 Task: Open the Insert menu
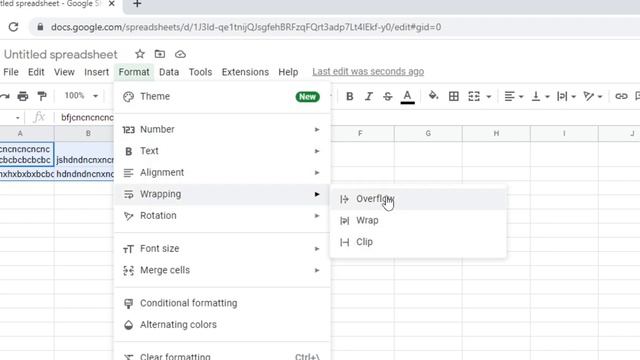96,72
